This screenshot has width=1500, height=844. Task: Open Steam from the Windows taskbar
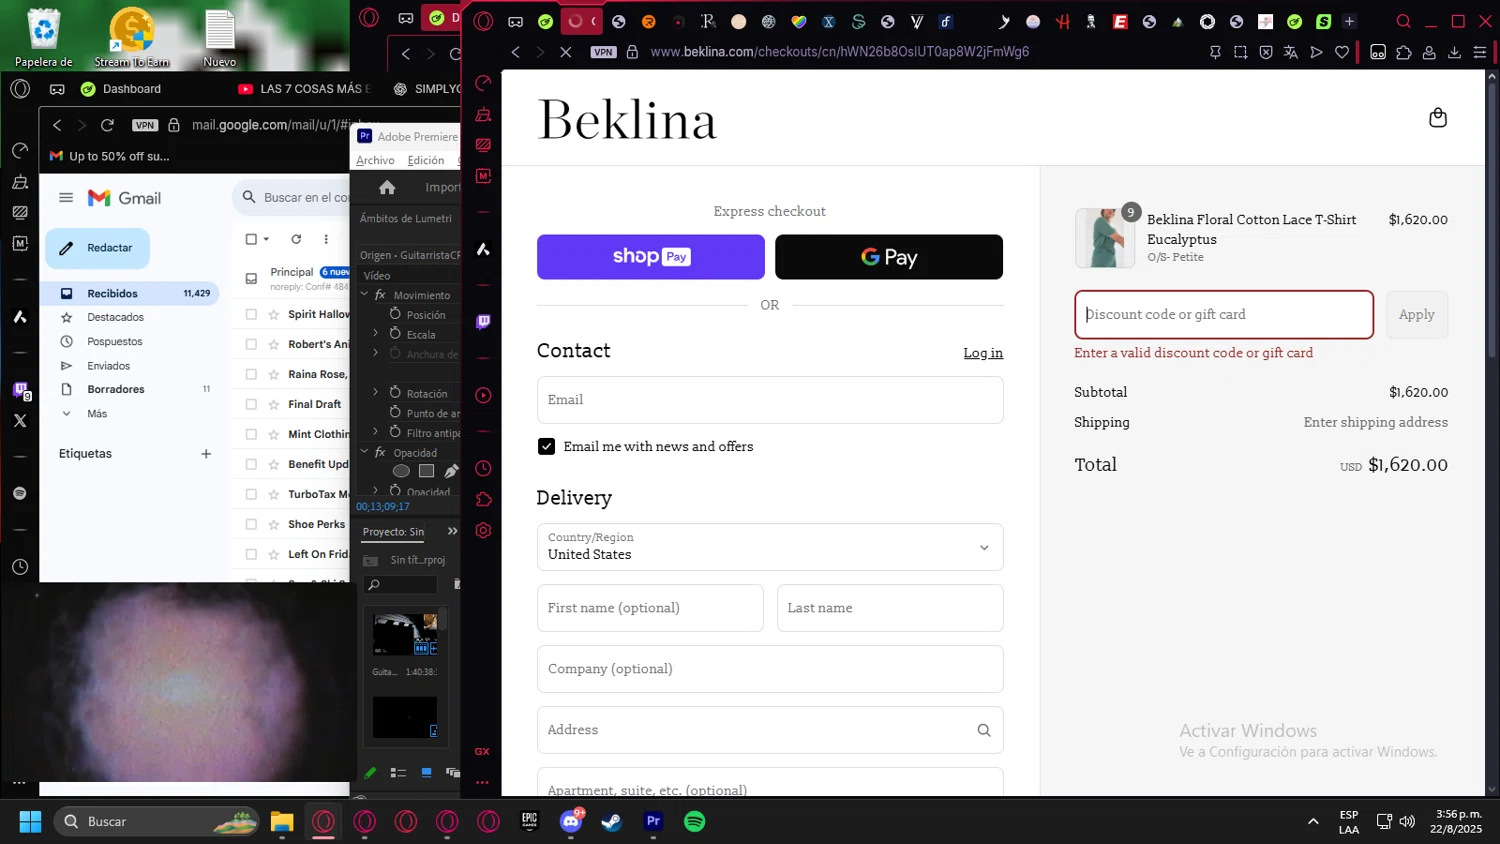point(612,821)
